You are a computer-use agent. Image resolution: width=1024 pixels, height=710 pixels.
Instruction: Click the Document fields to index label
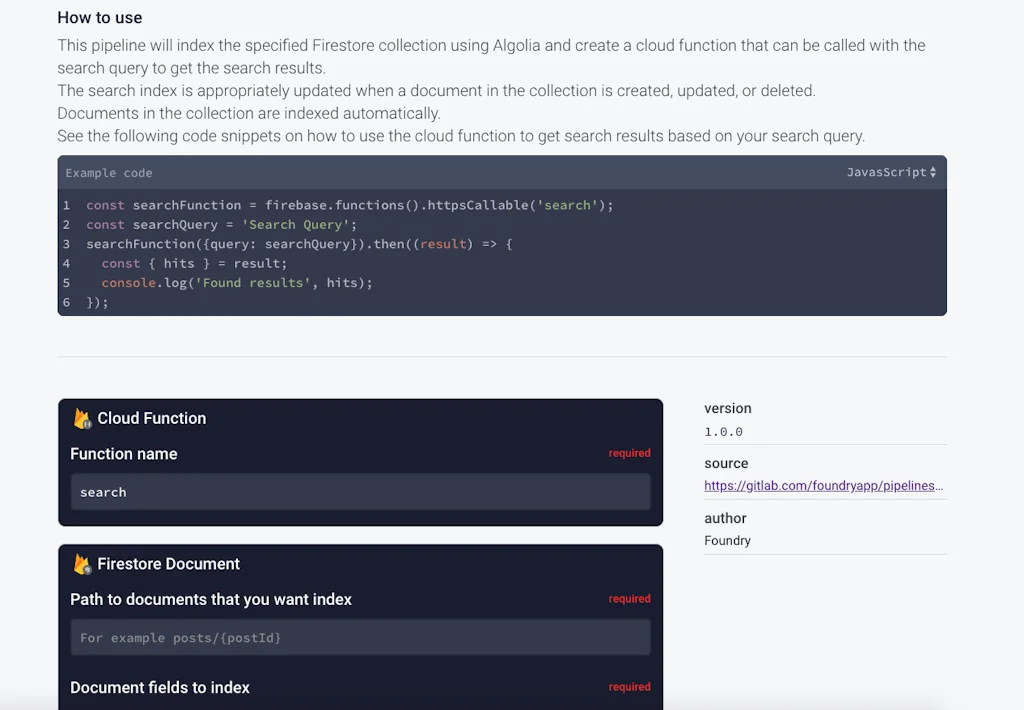coord(160,688)
